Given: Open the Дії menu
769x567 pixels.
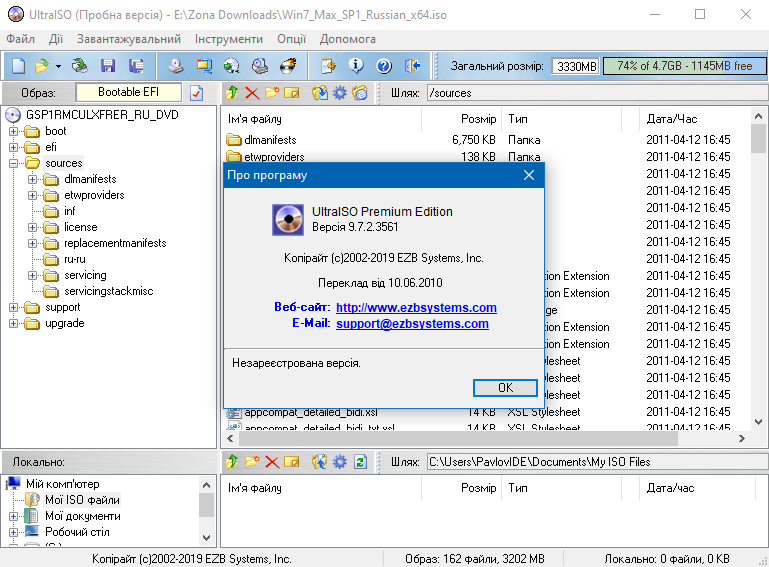Looking at the screenshot, I should [x=56, y=39].
